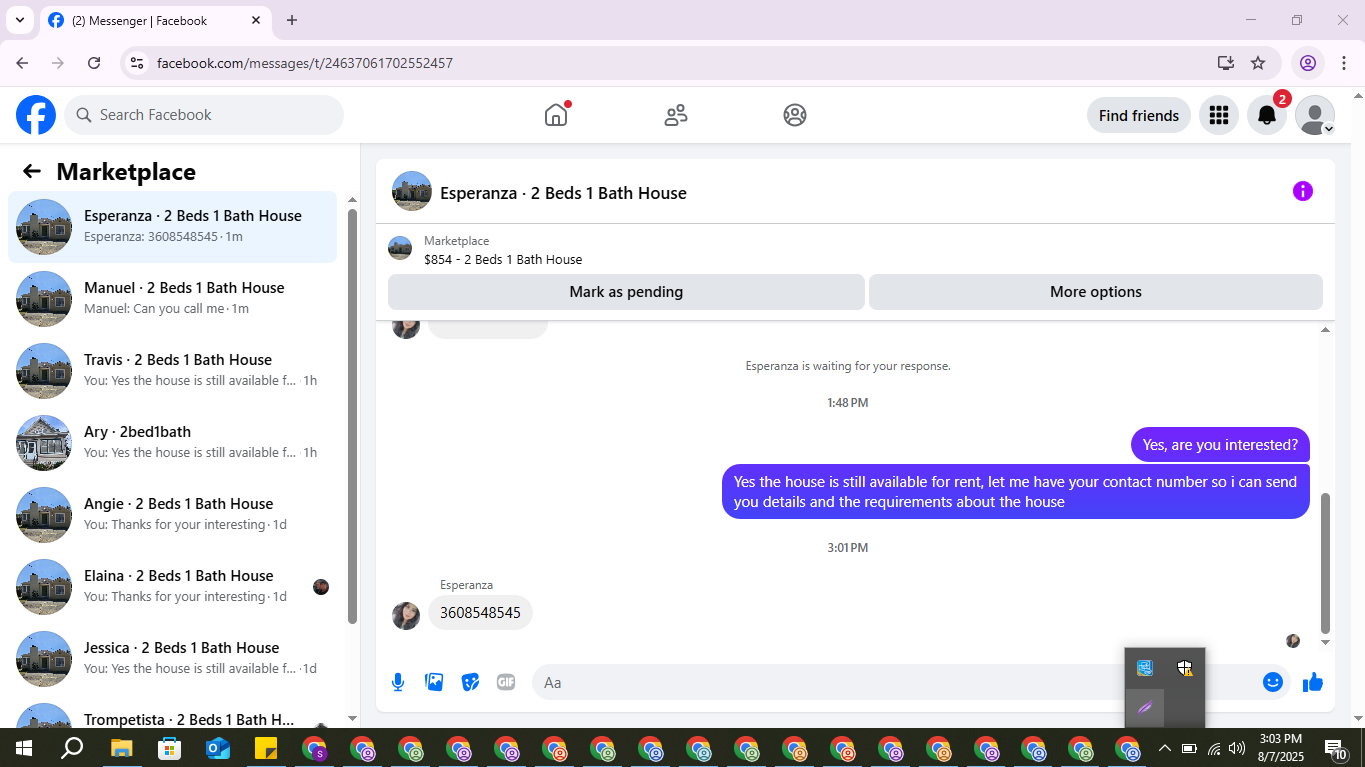Click the "Yes, are you interested?" message
This screenshot has height=767, width=1365.
pos(1220,445)
